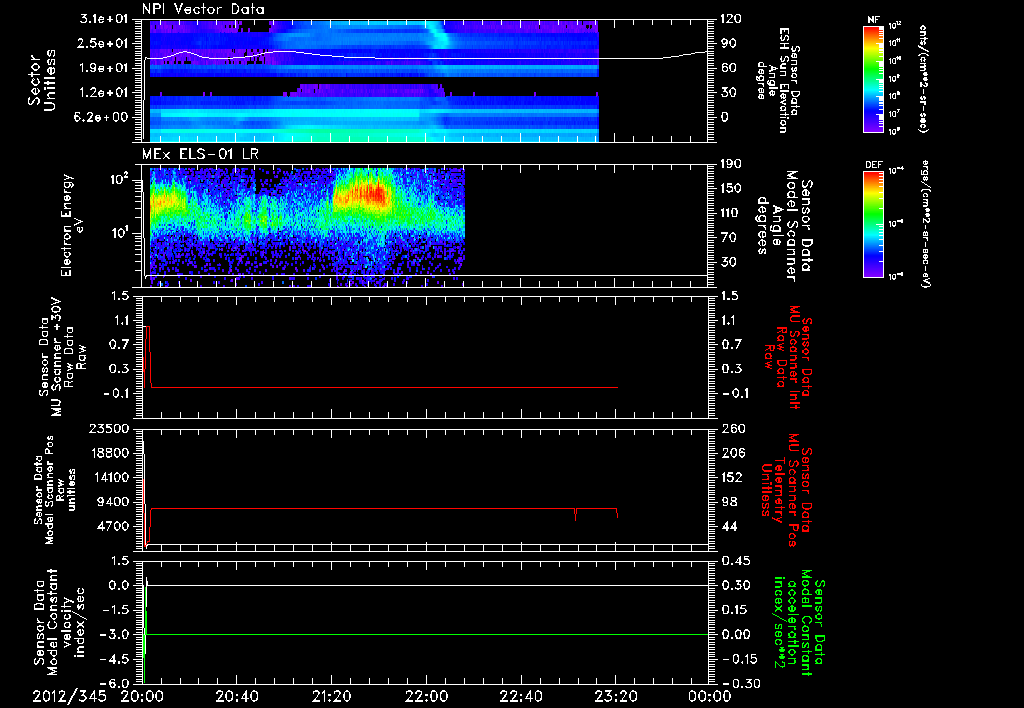
Task: Click the 90 degree tick label
Action: (728, 43)
